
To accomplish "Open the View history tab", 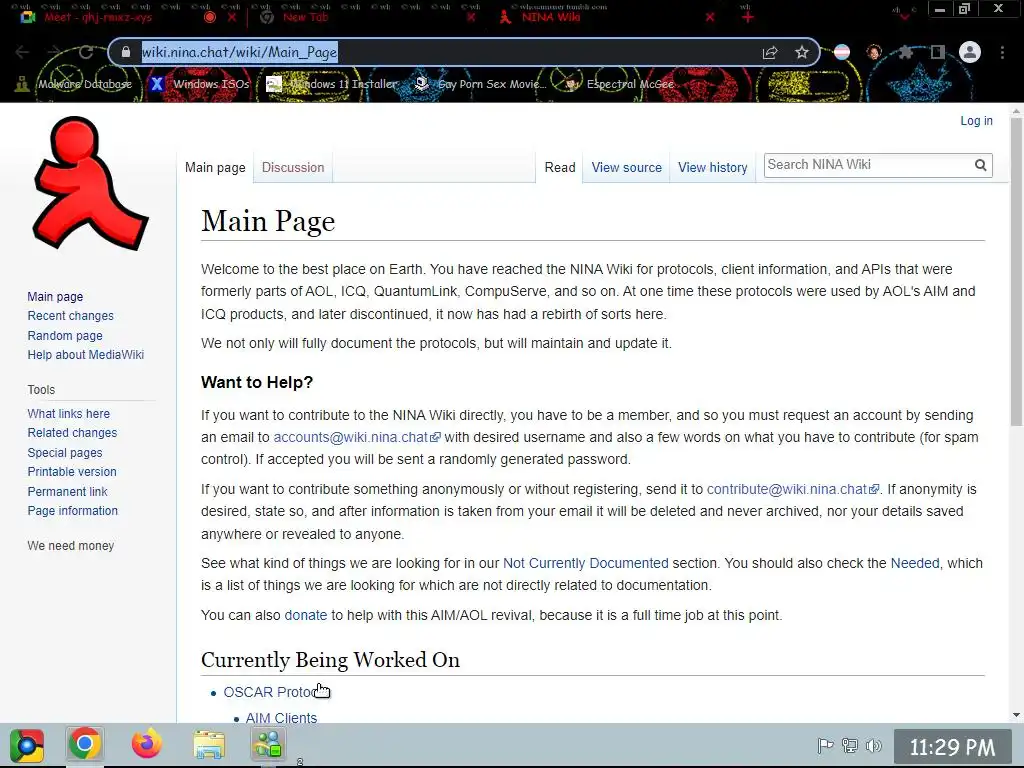I will click(x=712, y=168).
